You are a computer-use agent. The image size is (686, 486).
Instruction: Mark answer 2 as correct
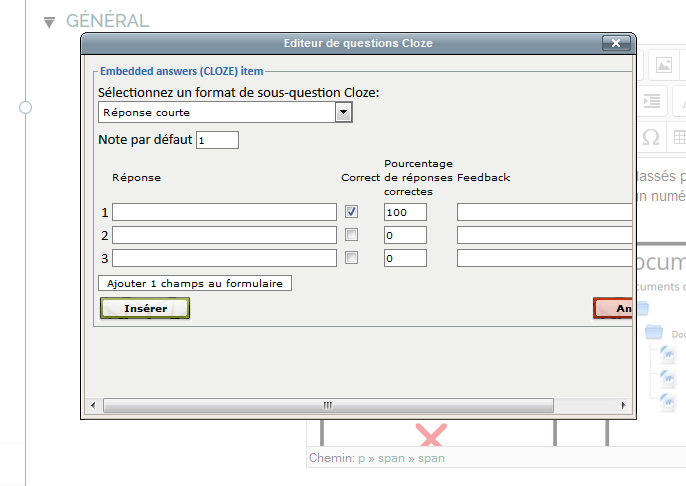(x=351, y=235)
